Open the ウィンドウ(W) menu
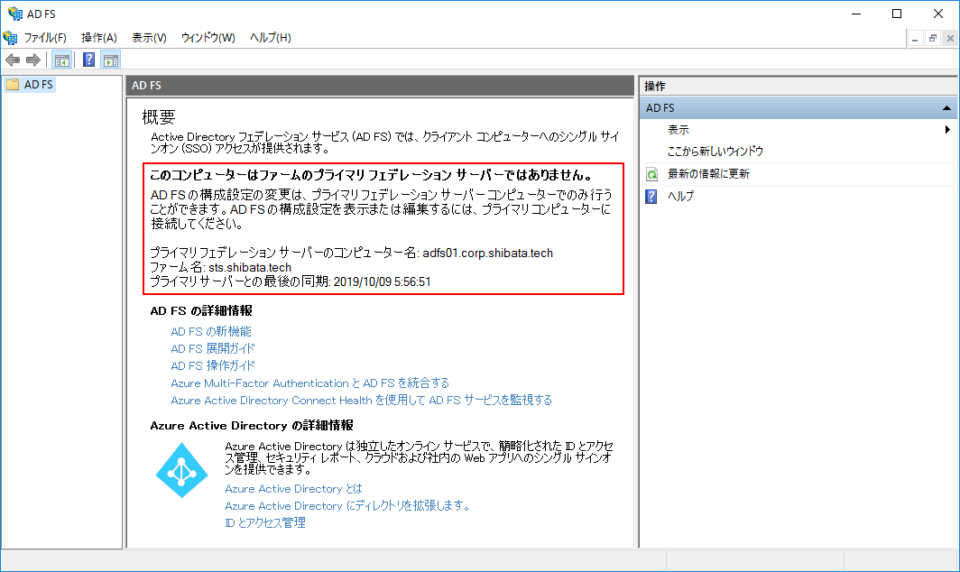 point(208,38)
